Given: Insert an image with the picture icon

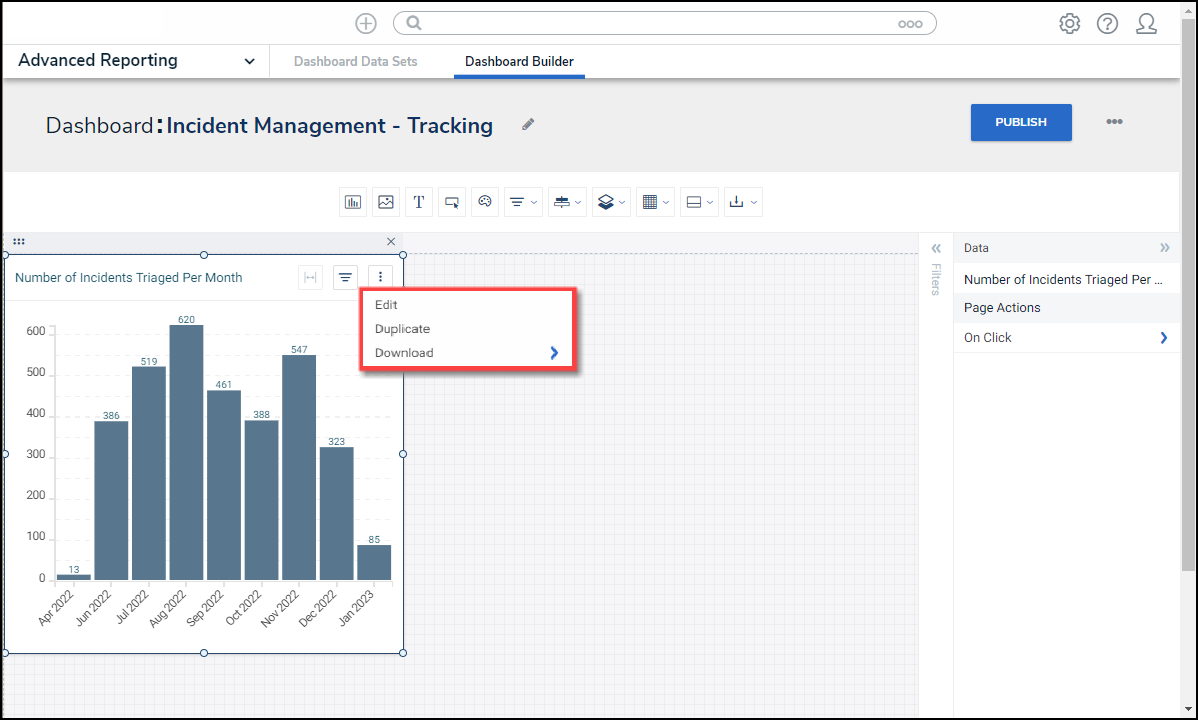Looking at the screenshot, I should [x=386, y=202].
